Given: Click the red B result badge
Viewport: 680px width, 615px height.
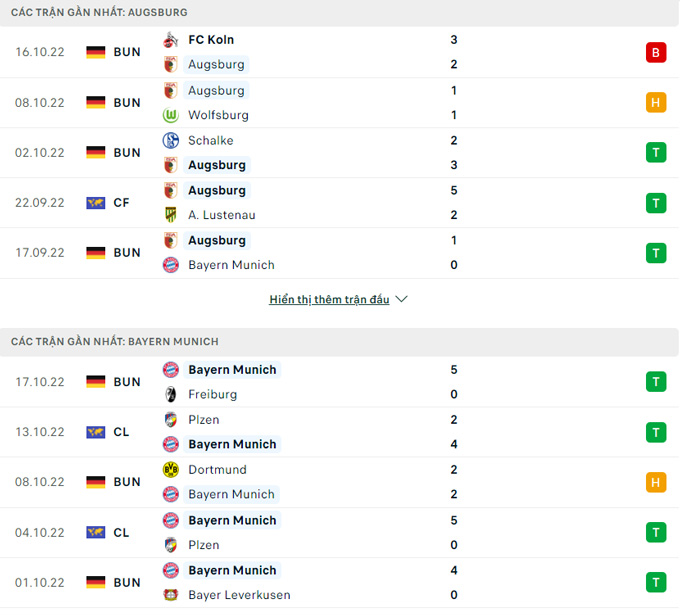Looking at the screenshot, I should (656, 52).
